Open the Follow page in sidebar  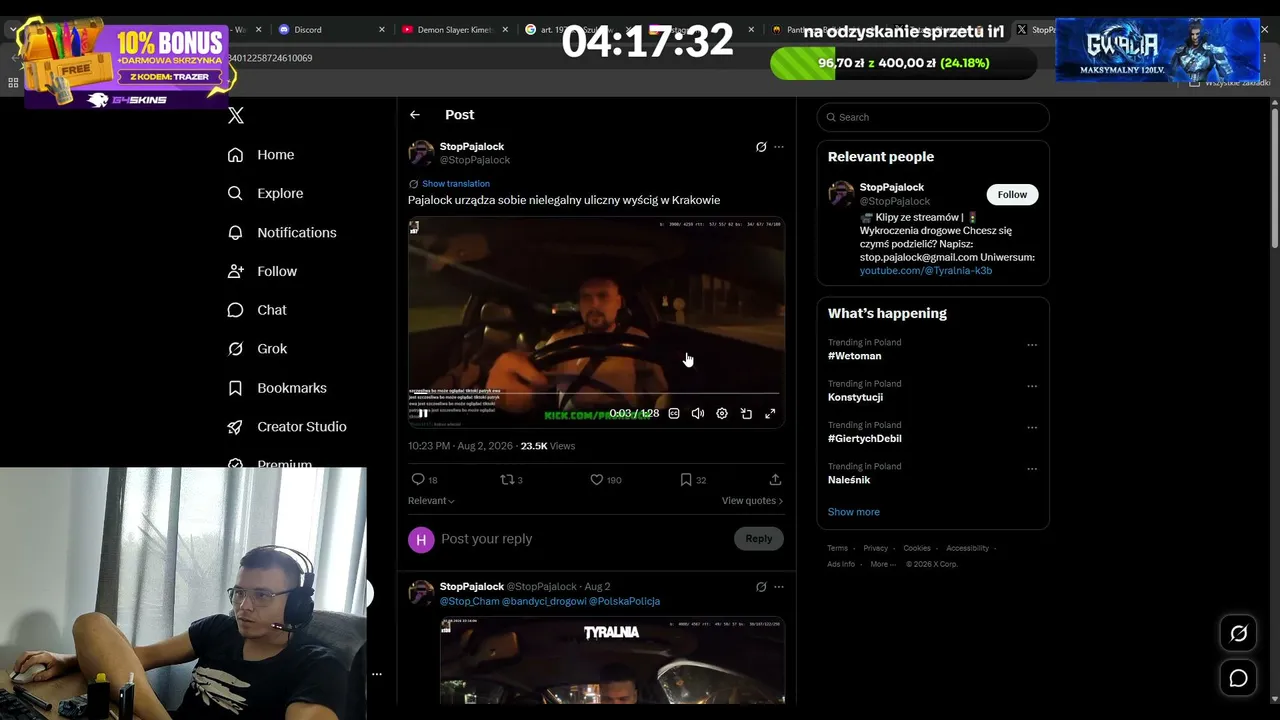point(262,271)
